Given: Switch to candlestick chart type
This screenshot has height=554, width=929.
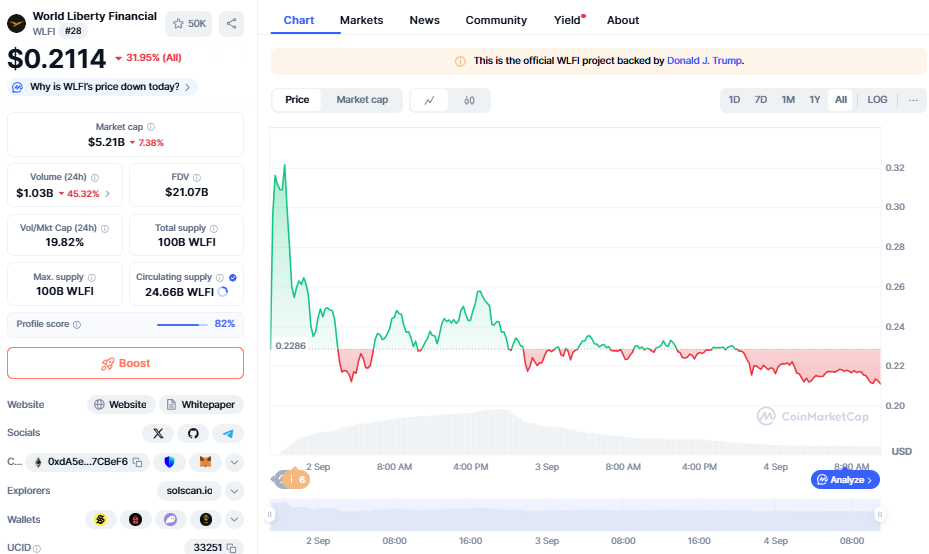Looking at the screenshot, I should pyautogui.click(x=469, y=100).
